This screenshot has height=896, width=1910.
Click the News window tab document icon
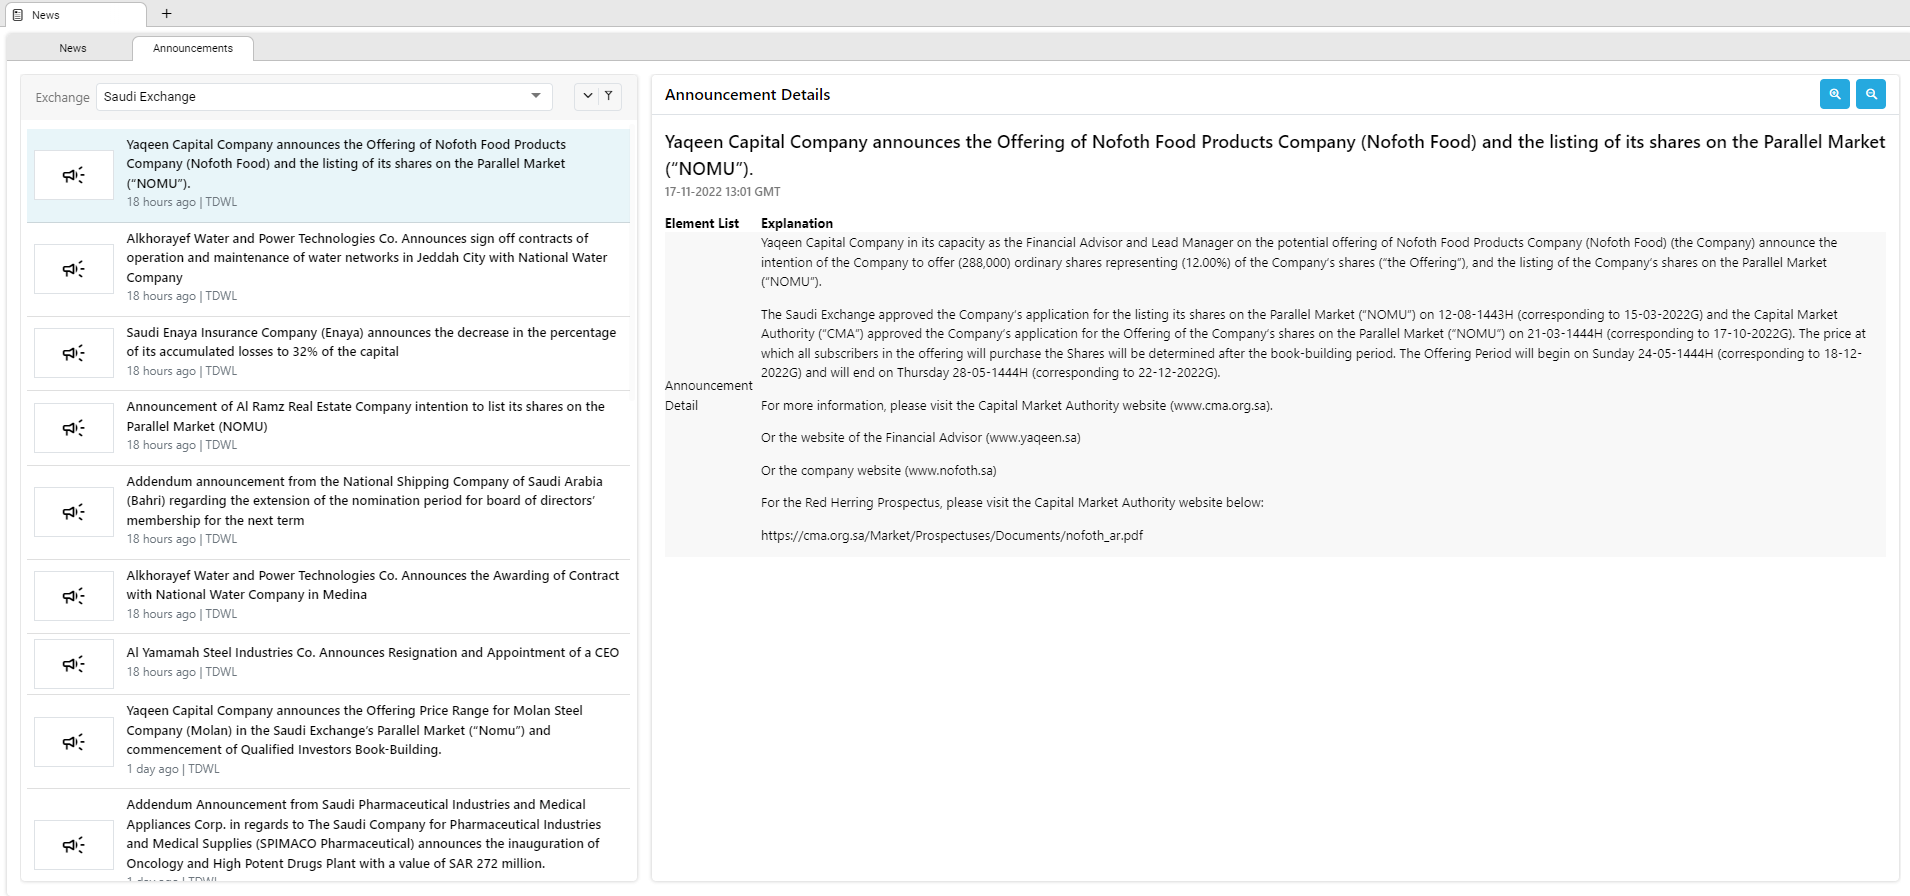pyautogui.click(x=18, y=15)
